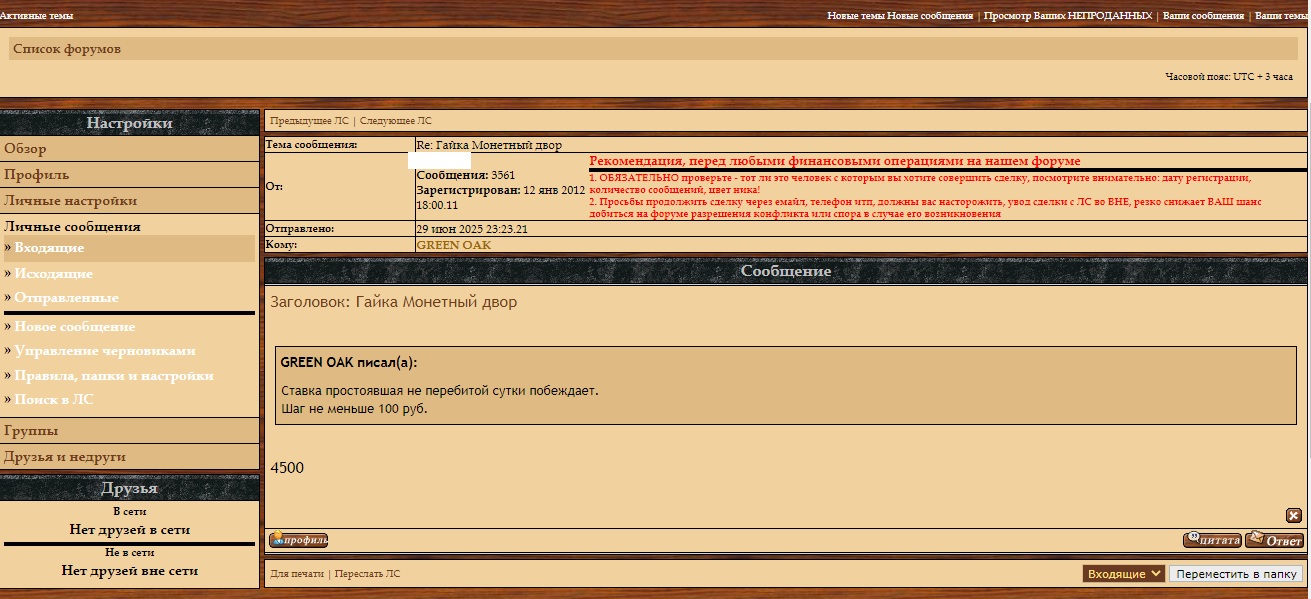Click the profile icon button below the message

tap(298, 541)
